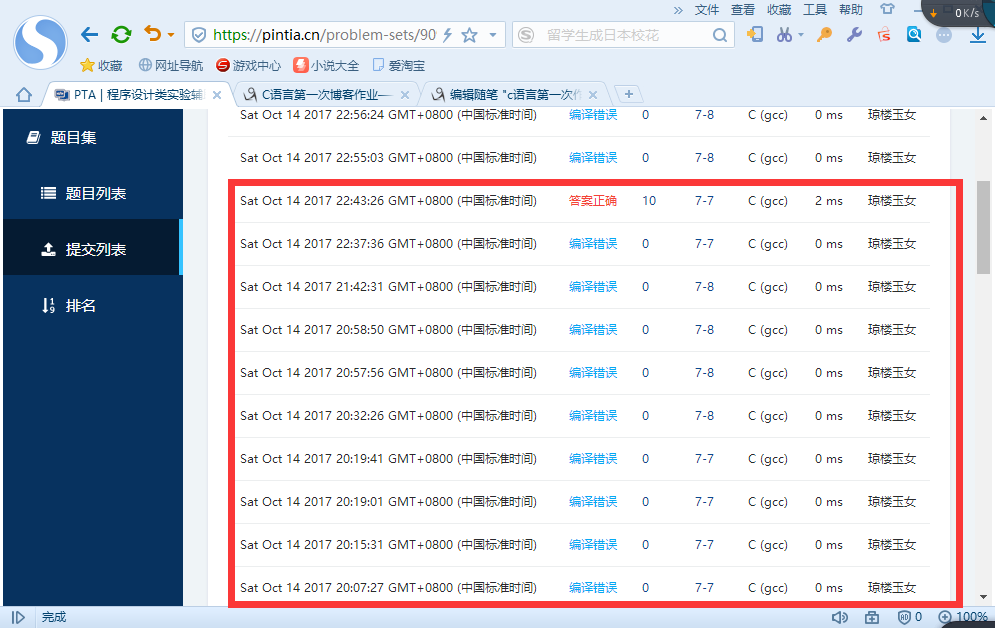Click the scrollbar down arrow

tap(983, 596)
